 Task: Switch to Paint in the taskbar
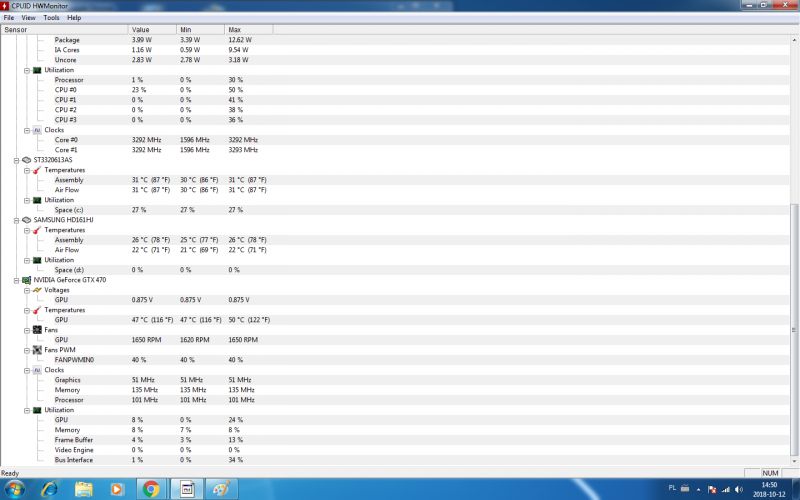(x=221, y=490)
